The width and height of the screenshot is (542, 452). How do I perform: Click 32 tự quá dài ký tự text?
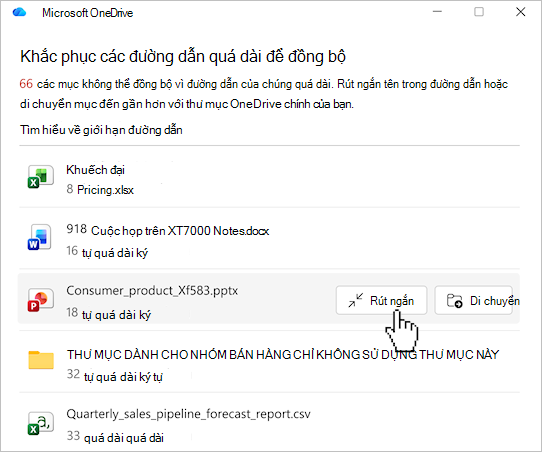click(114, 376)
